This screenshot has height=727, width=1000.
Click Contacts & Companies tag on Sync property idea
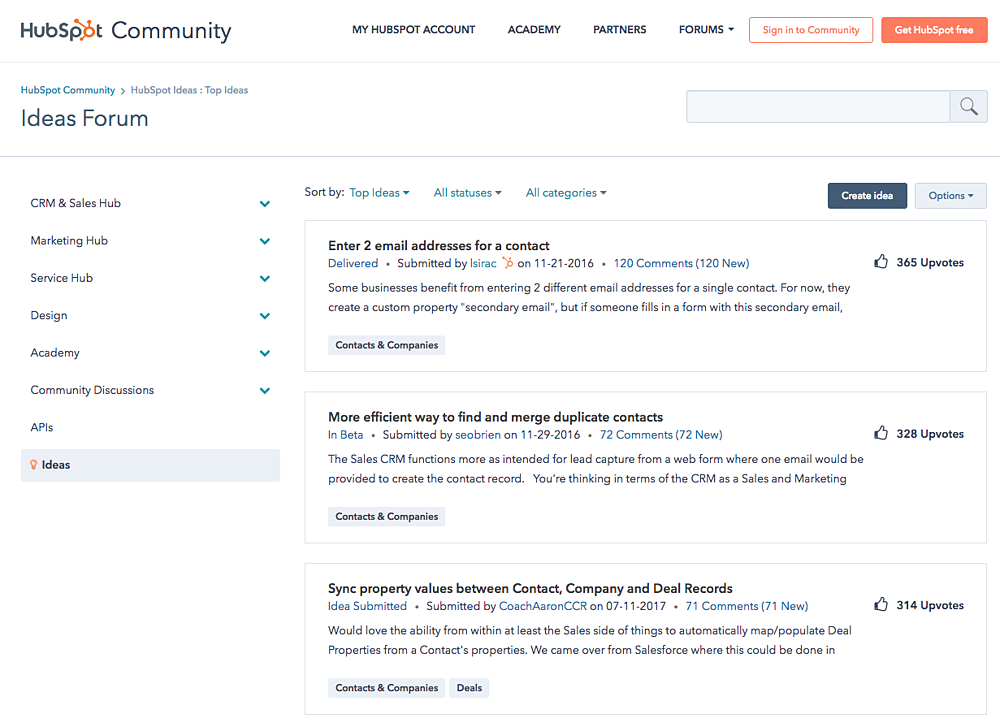(x=386, y=687)
